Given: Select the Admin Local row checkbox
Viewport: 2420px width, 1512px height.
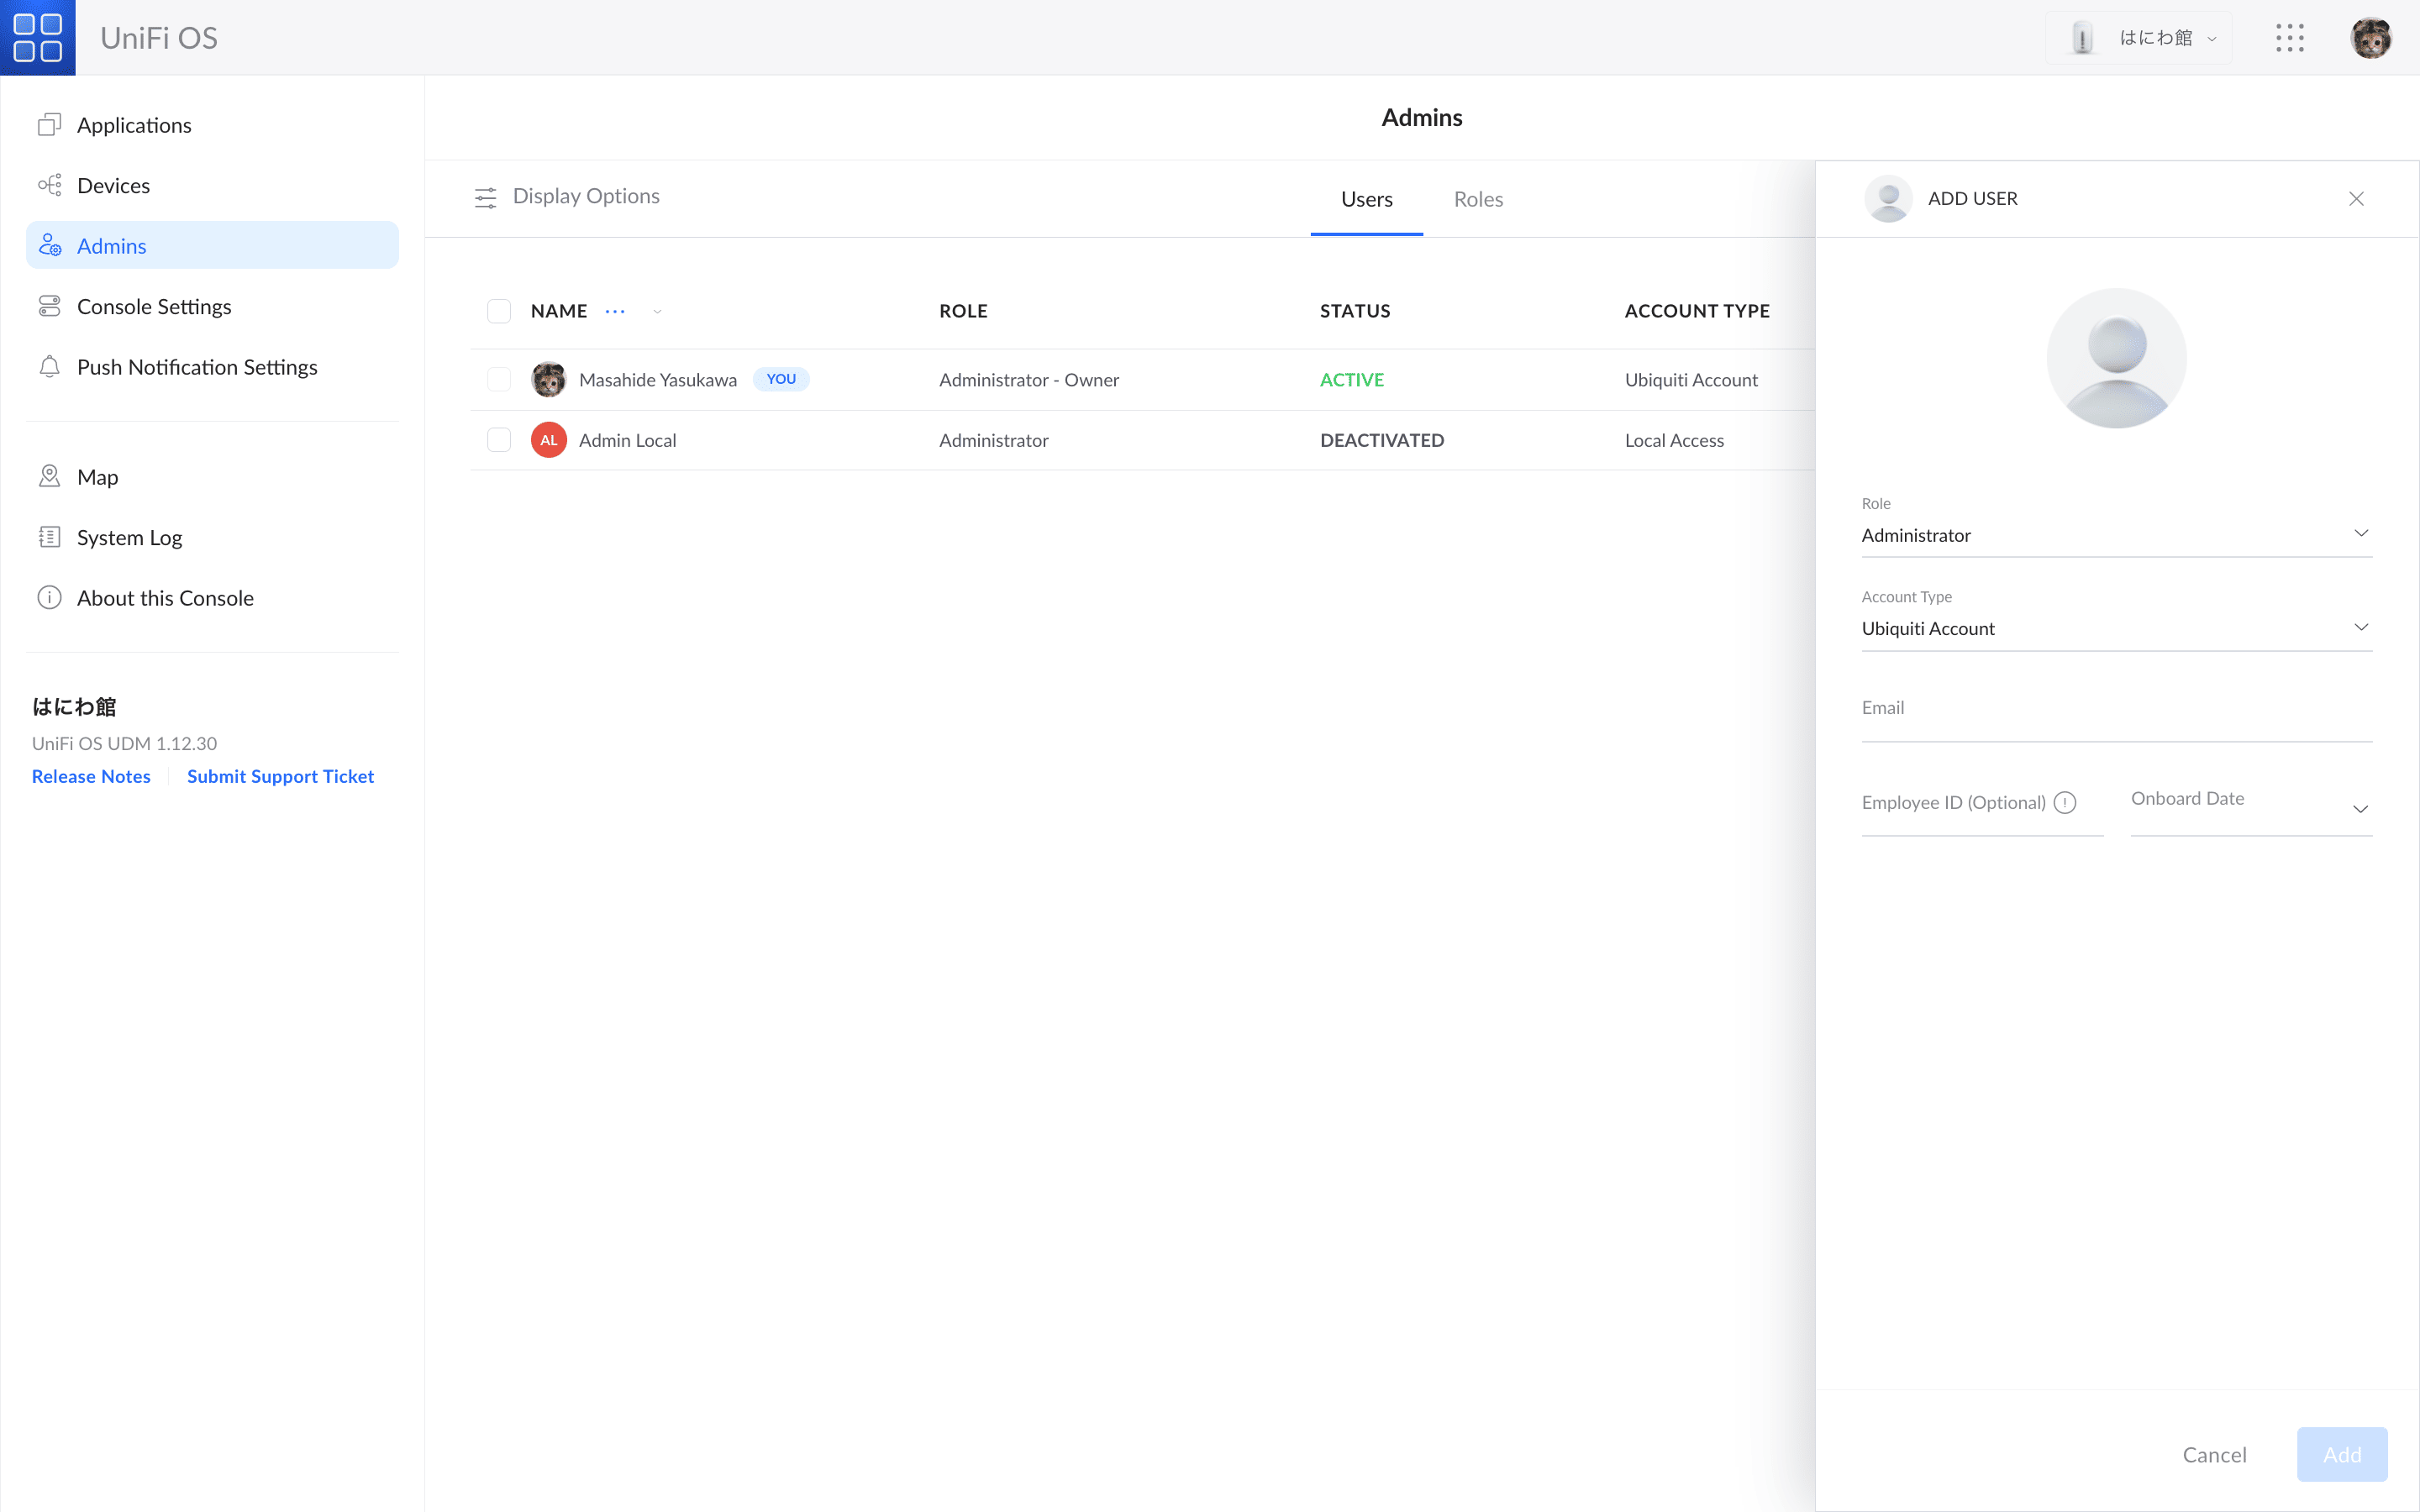Looking at the screenshot, I should [x=499, y=440].
